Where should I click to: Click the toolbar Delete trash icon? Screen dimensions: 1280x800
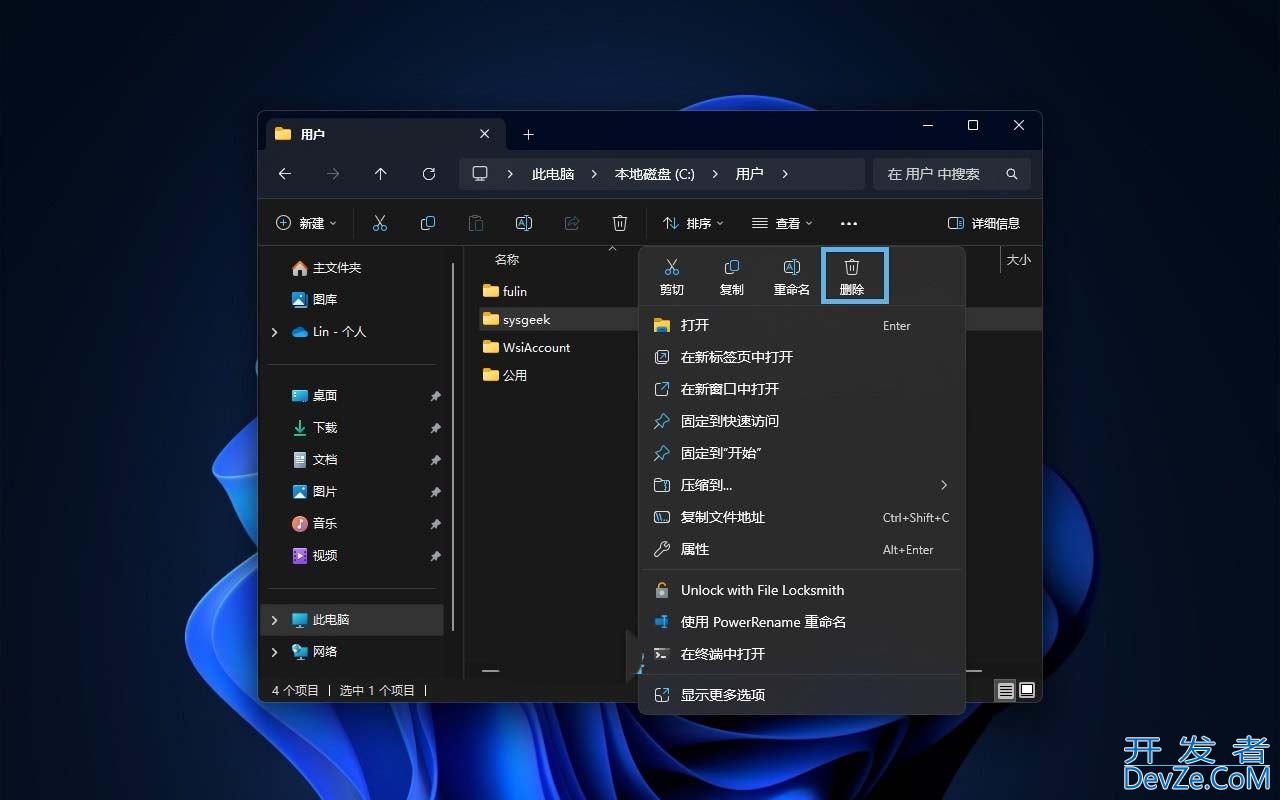point(620,223)
